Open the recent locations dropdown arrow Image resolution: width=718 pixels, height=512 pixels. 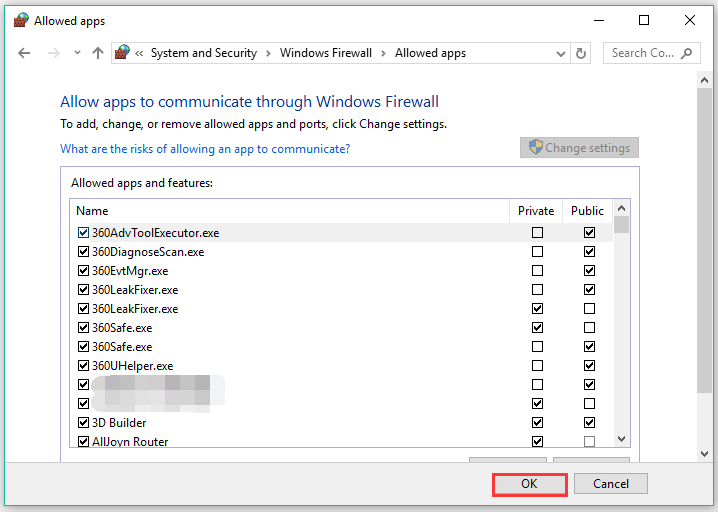click(77, 53)
